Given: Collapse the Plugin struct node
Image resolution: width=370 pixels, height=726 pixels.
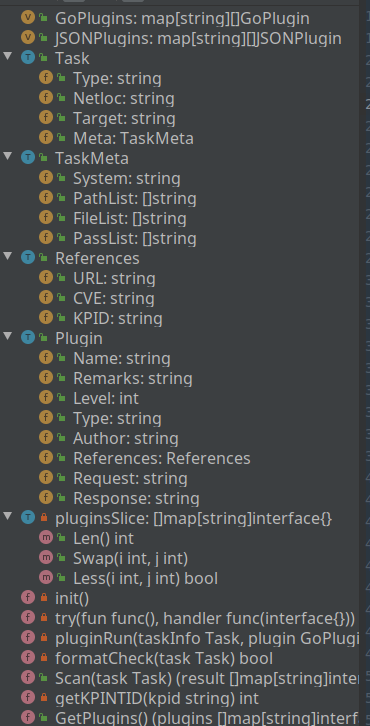Looking at the screenshot, I should (8, 337).
